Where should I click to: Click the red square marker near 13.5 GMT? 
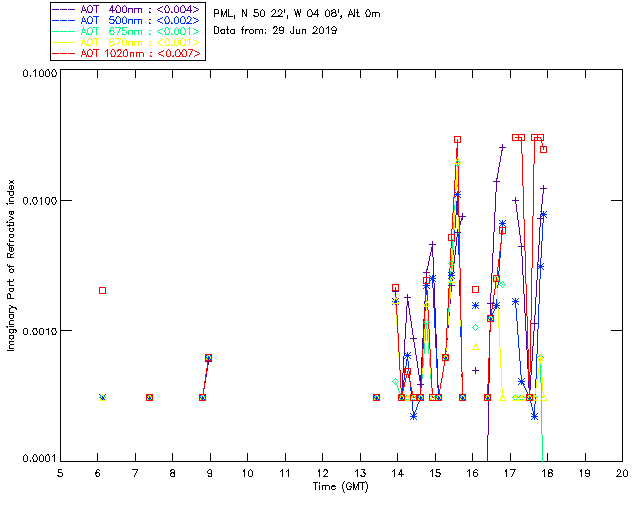376,397
